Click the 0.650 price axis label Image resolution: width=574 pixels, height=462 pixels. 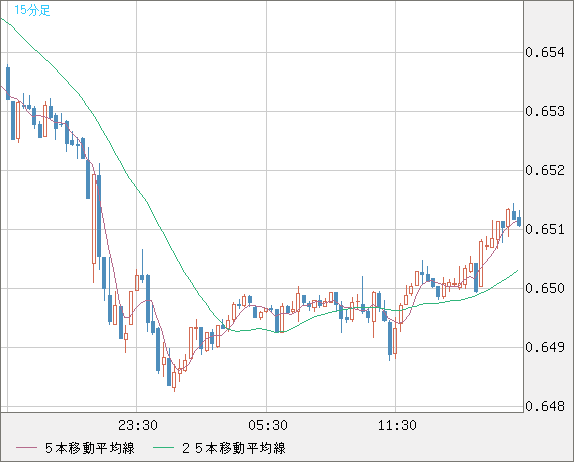point(545,288)
